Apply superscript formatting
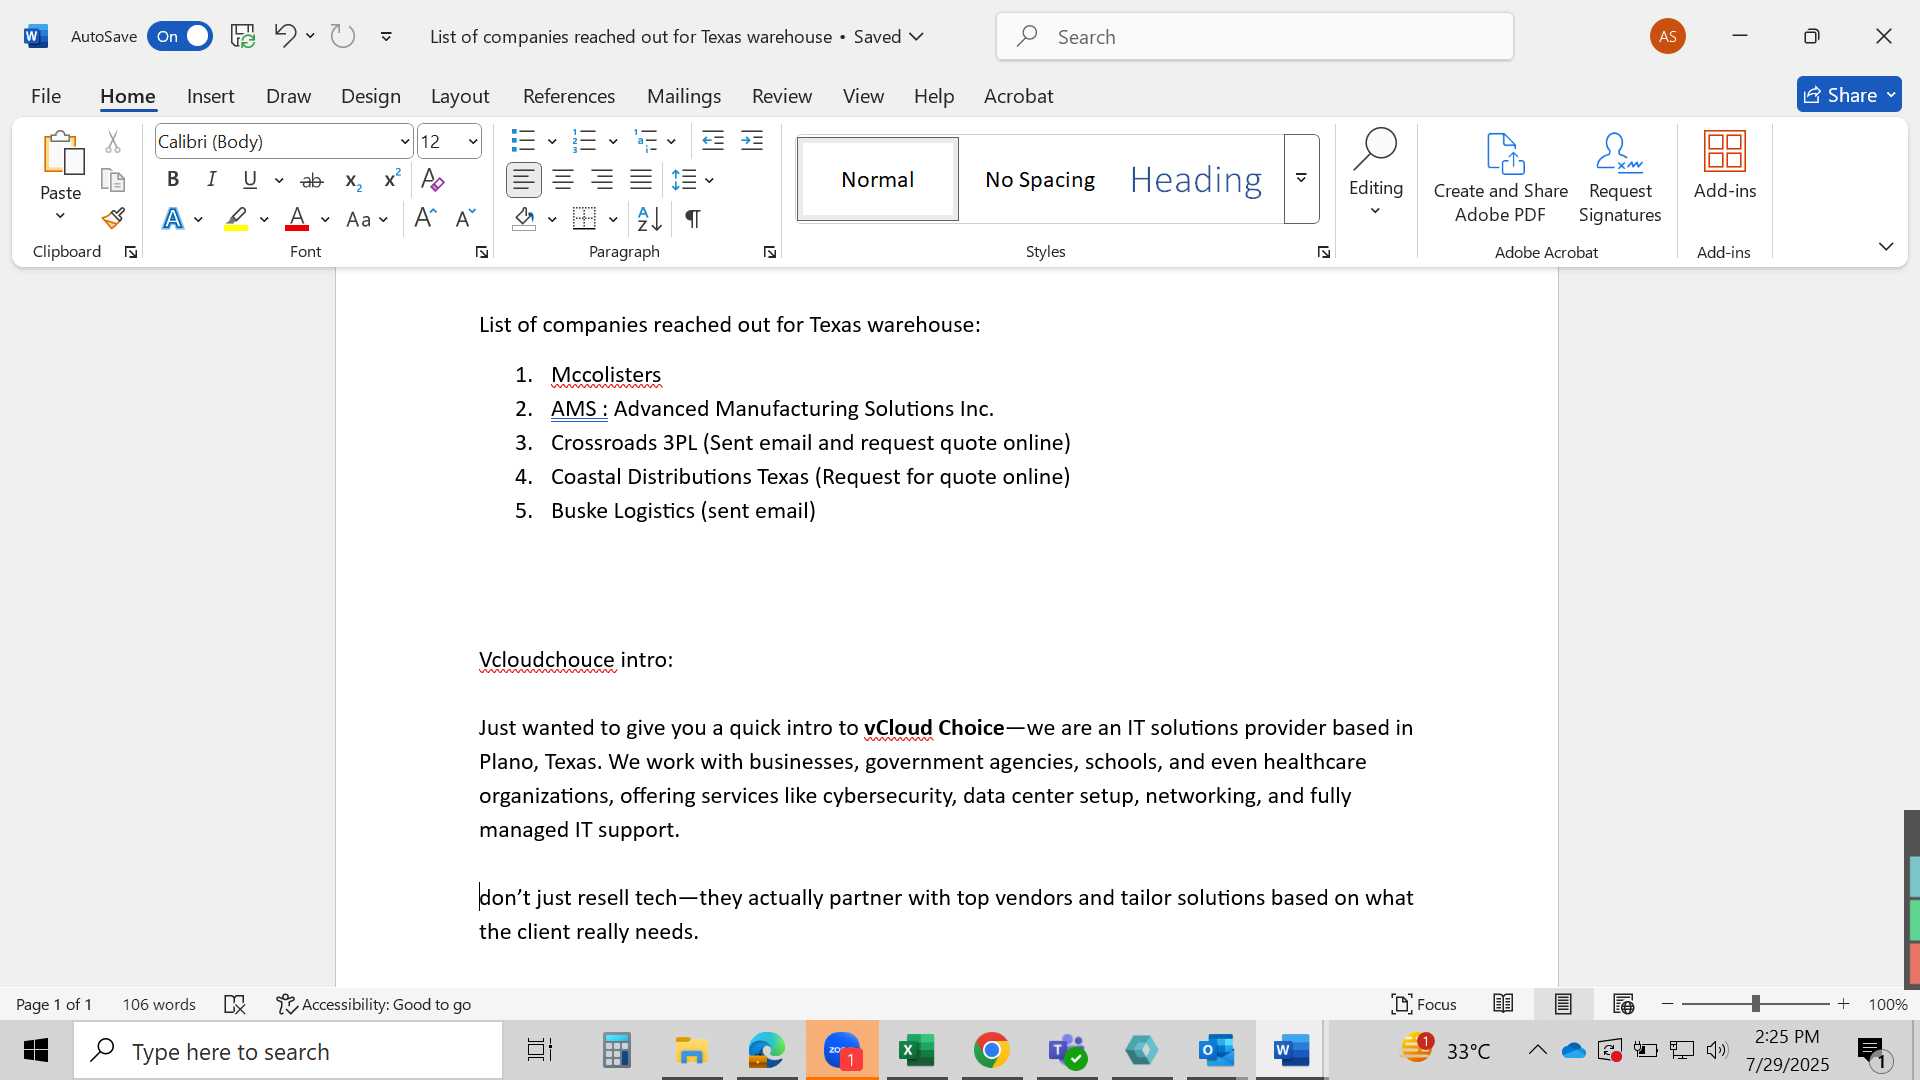The height and width of the screenshot is (1080, 1920). pyautogui.click(x=392, y=180)
